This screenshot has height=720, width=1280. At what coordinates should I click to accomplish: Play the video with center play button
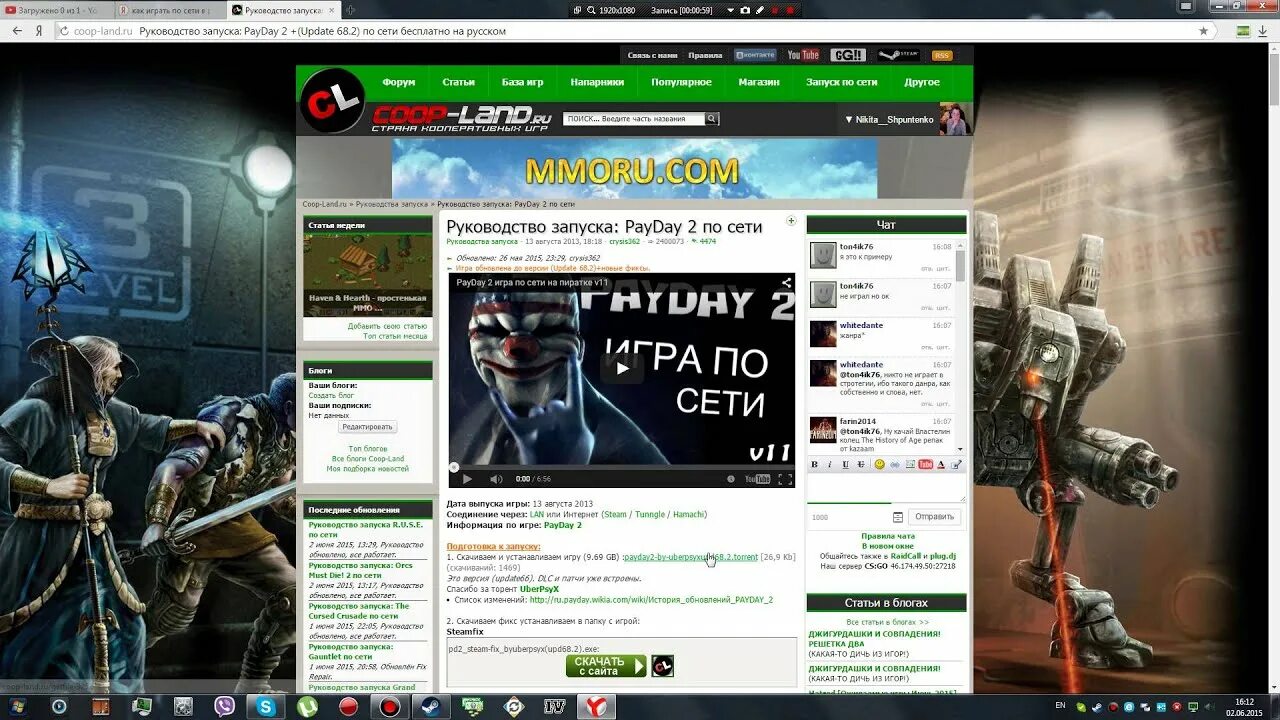tap(622, 368)
